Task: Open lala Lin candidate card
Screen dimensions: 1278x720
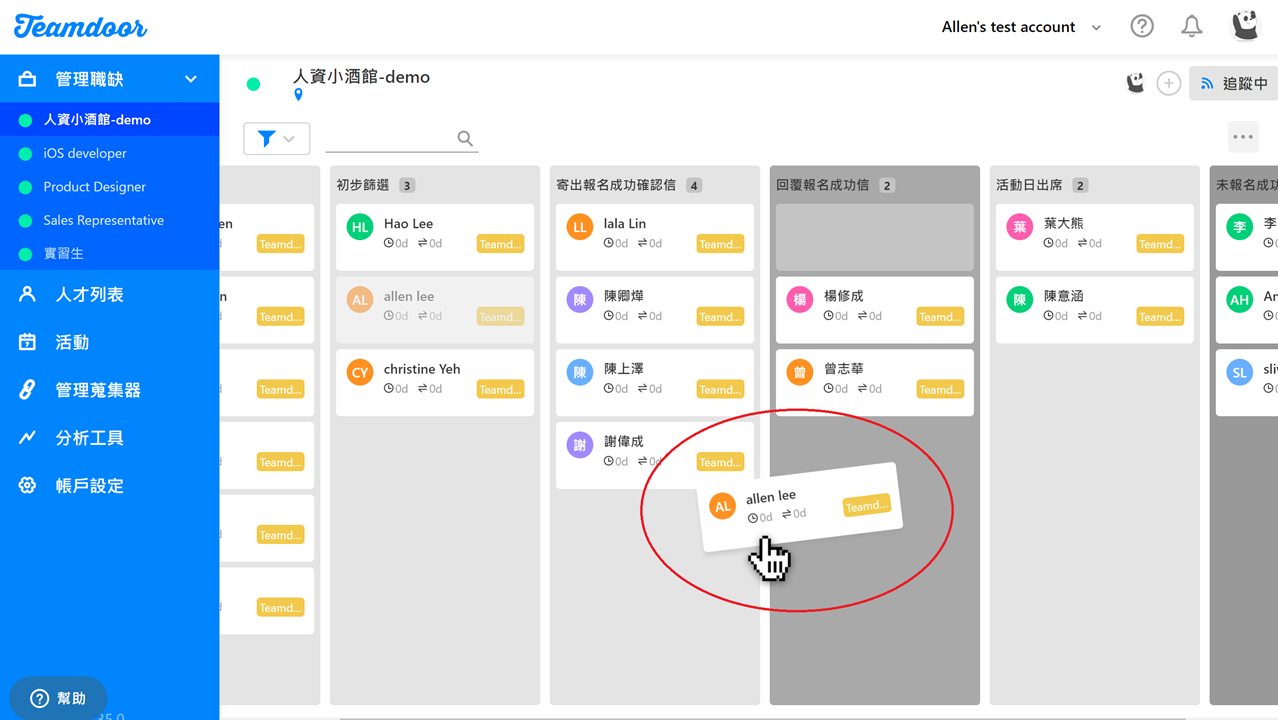Action: [654, 237]
